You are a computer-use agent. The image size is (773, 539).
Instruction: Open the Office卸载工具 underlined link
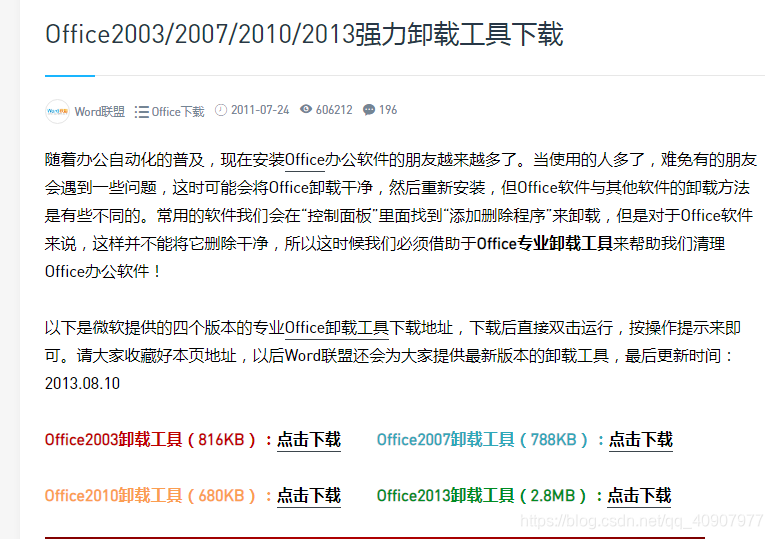[x=337, y=328]
